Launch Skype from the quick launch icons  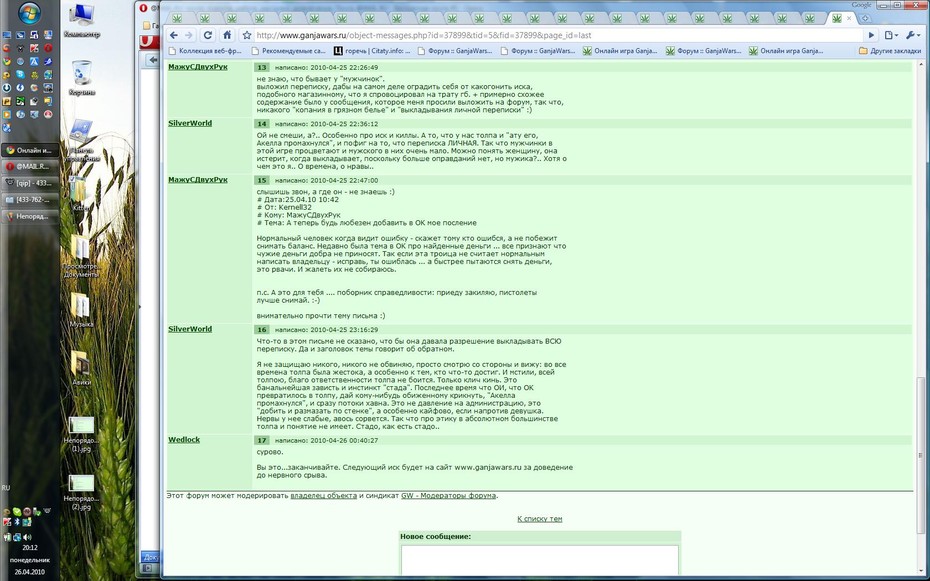[20, 74]
